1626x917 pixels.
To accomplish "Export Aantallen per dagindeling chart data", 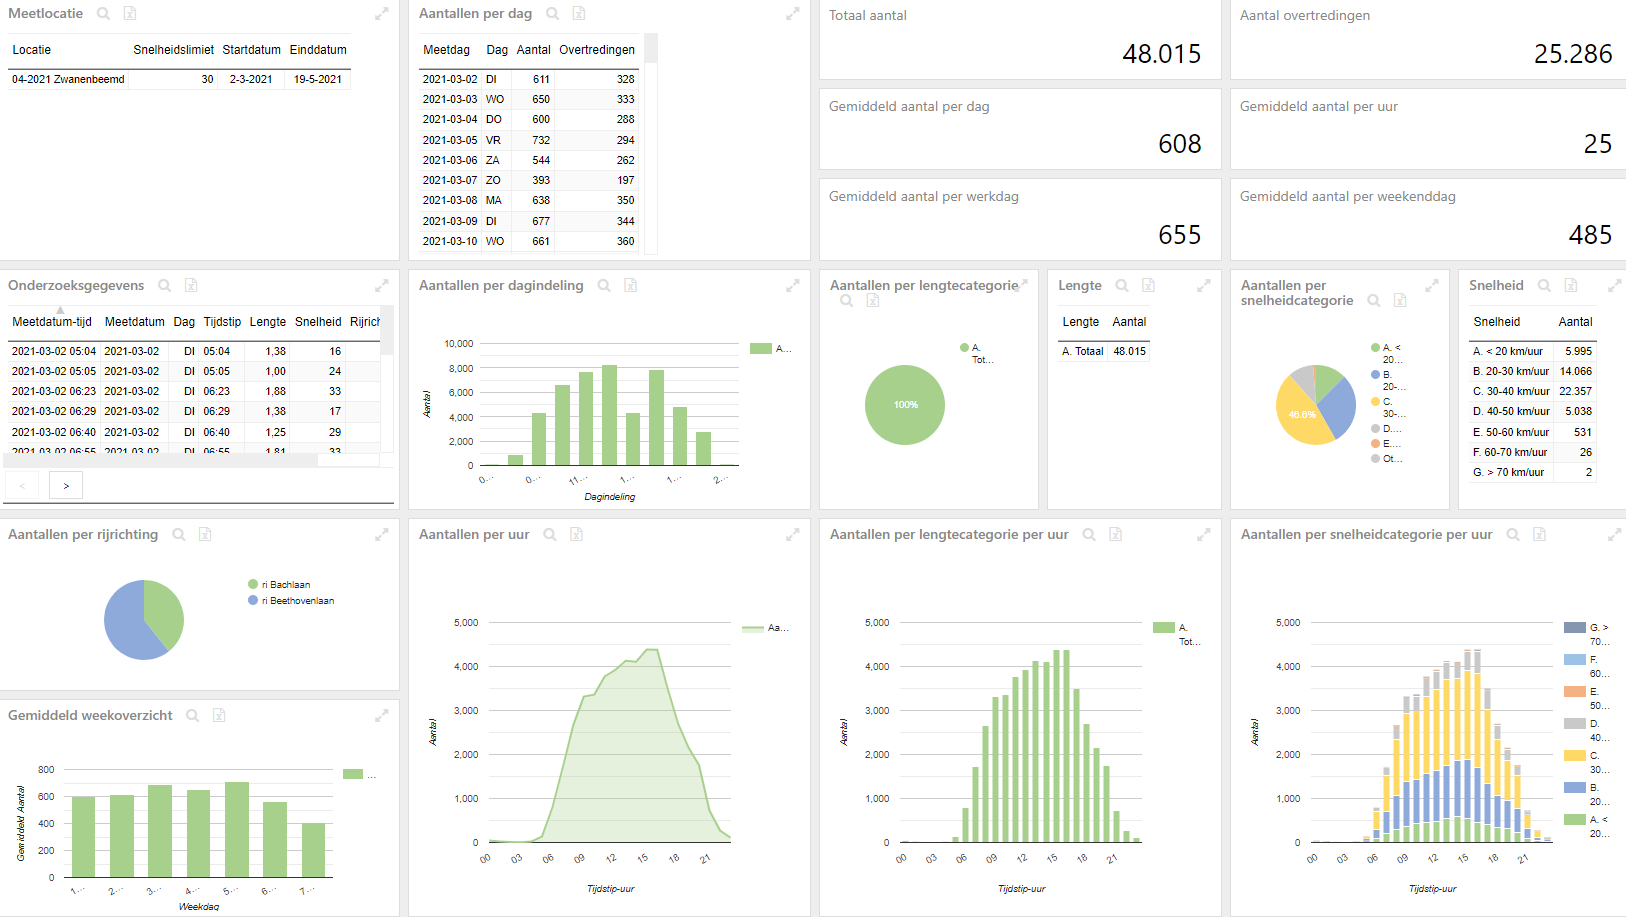I will point(631,286).
